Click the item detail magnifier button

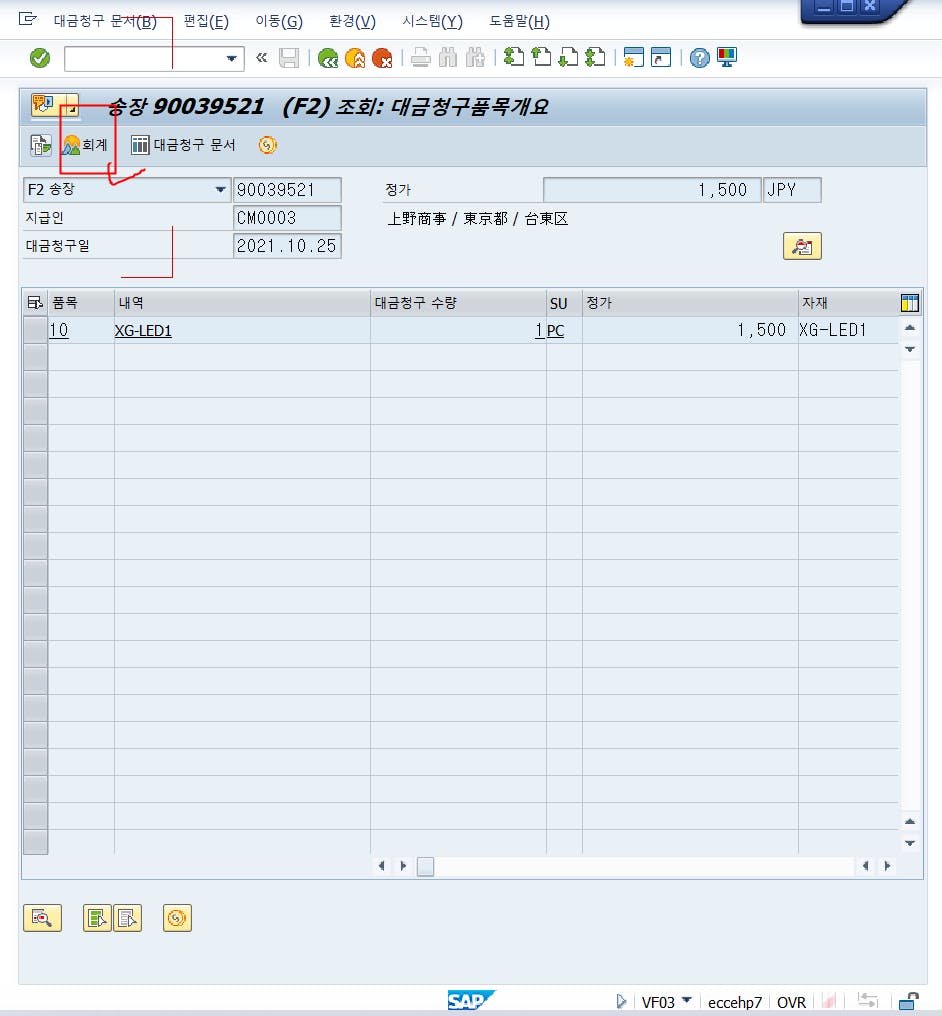[x=43, y=918]
